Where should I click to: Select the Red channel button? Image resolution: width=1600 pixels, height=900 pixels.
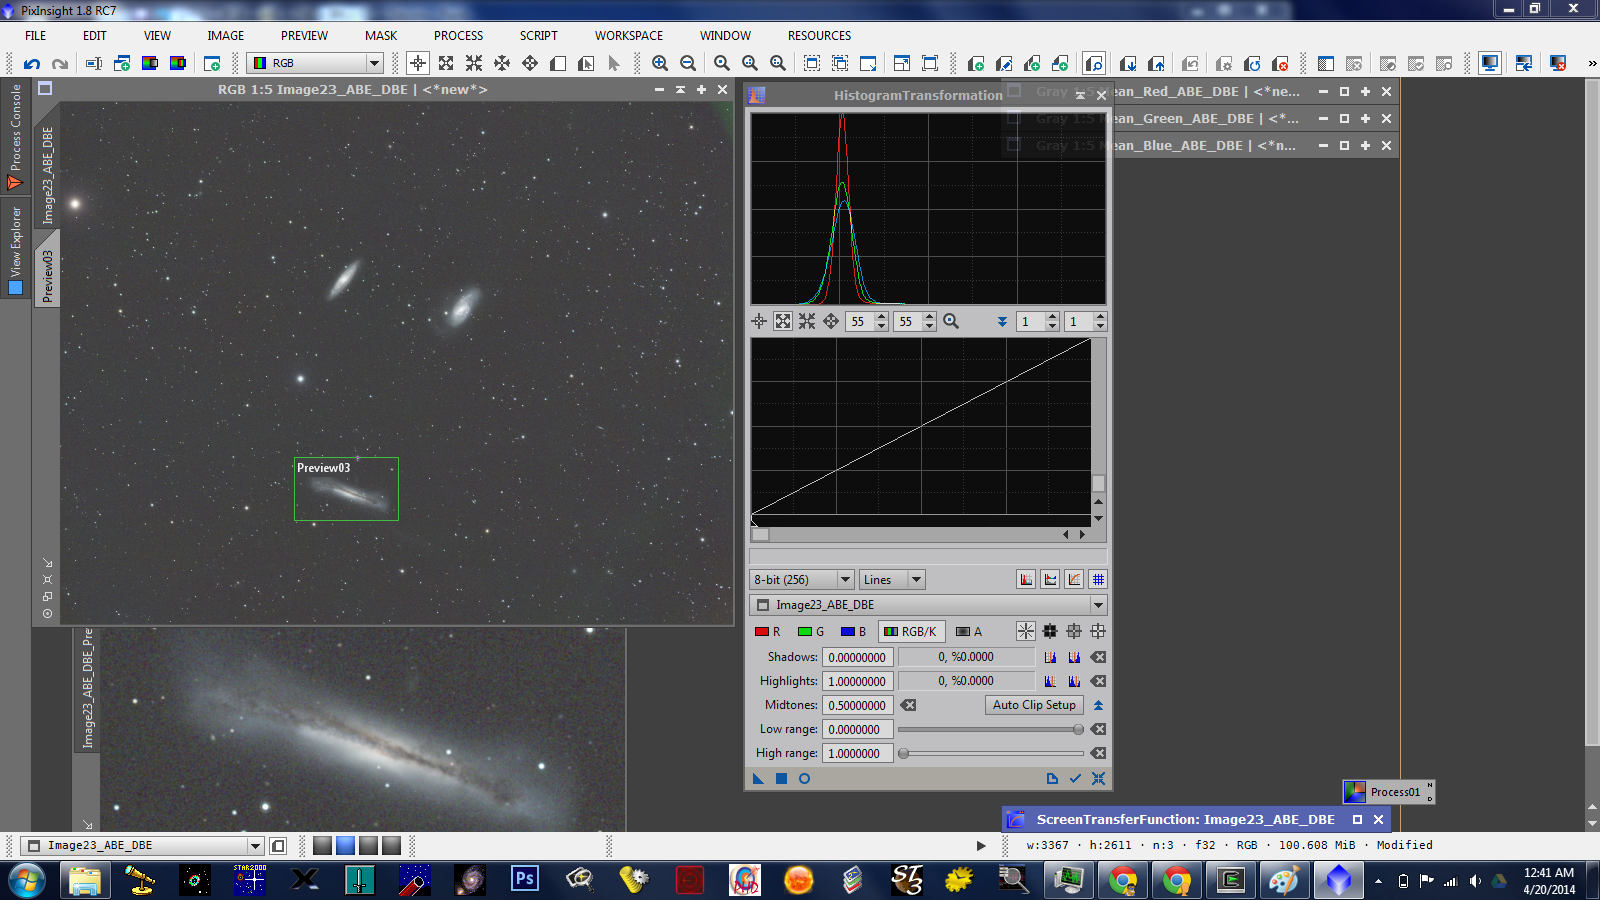pyautogui.click(x=768, y=631)
